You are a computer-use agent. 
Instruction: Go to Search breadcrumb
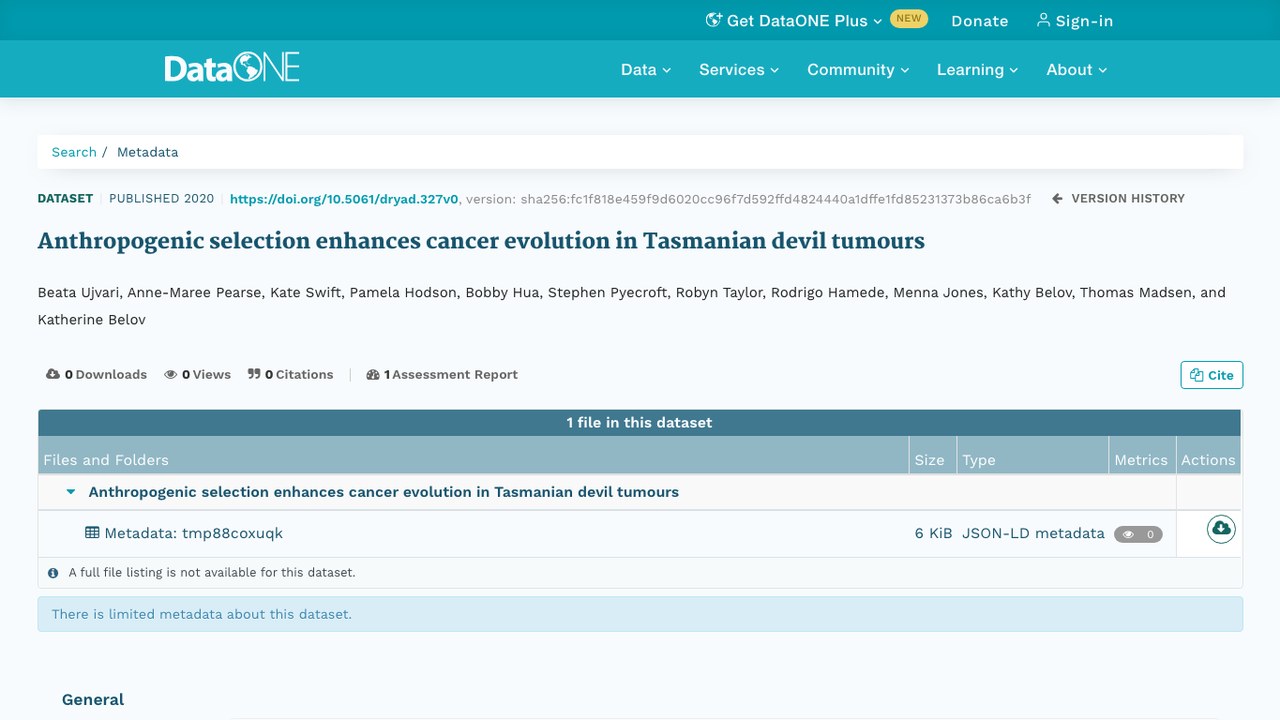tap(74, 152)
